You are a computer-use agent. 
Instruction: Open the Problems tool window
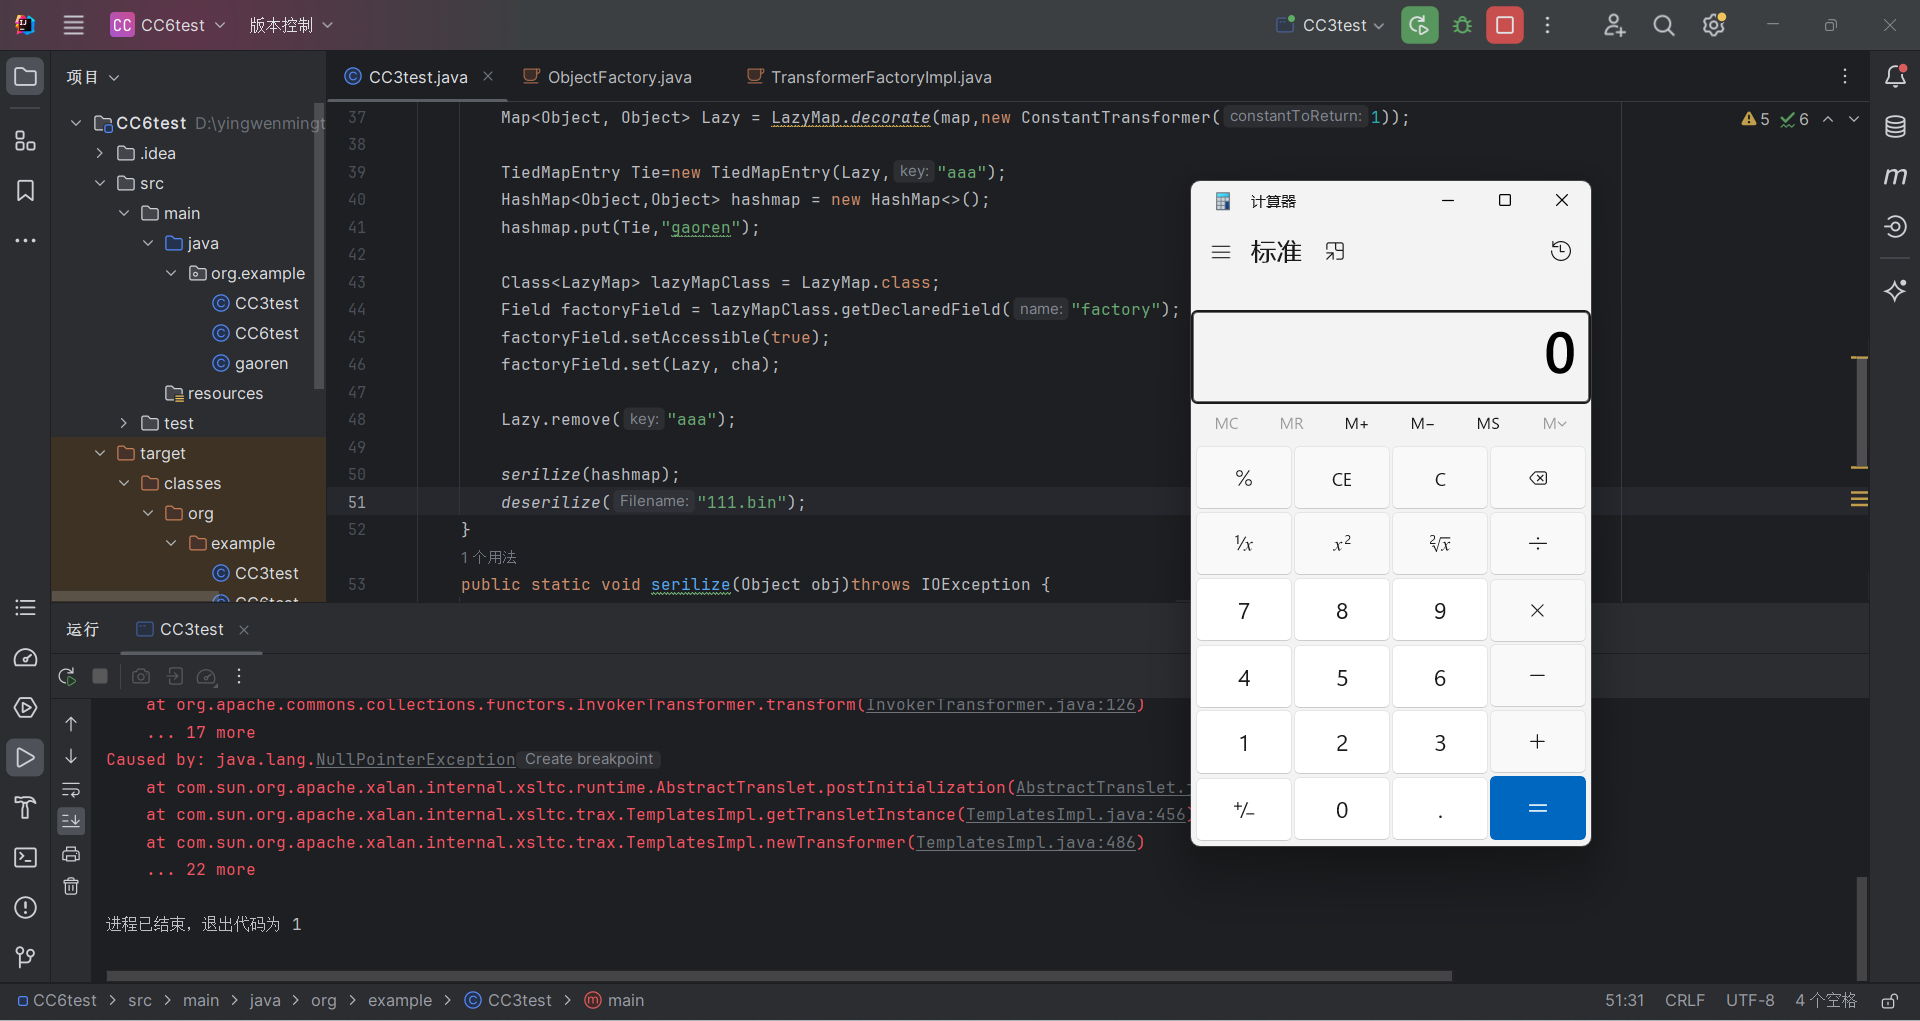(x=26, y=908)
